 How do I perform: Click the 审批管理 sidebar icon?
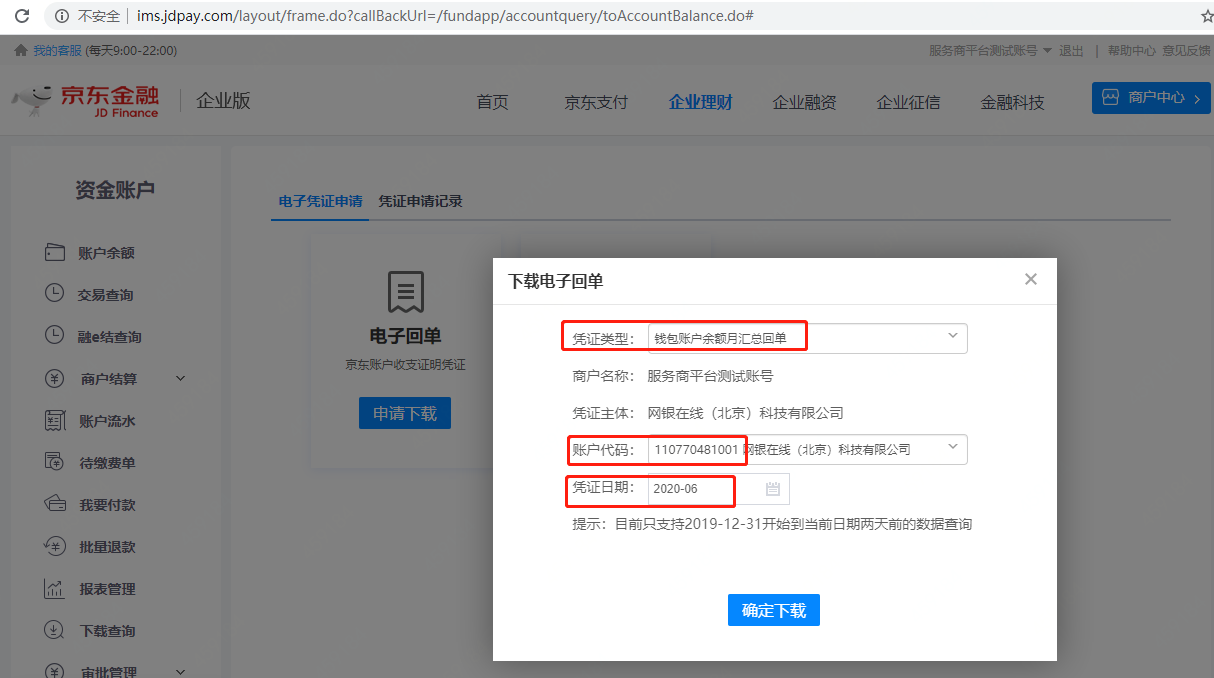55,671
